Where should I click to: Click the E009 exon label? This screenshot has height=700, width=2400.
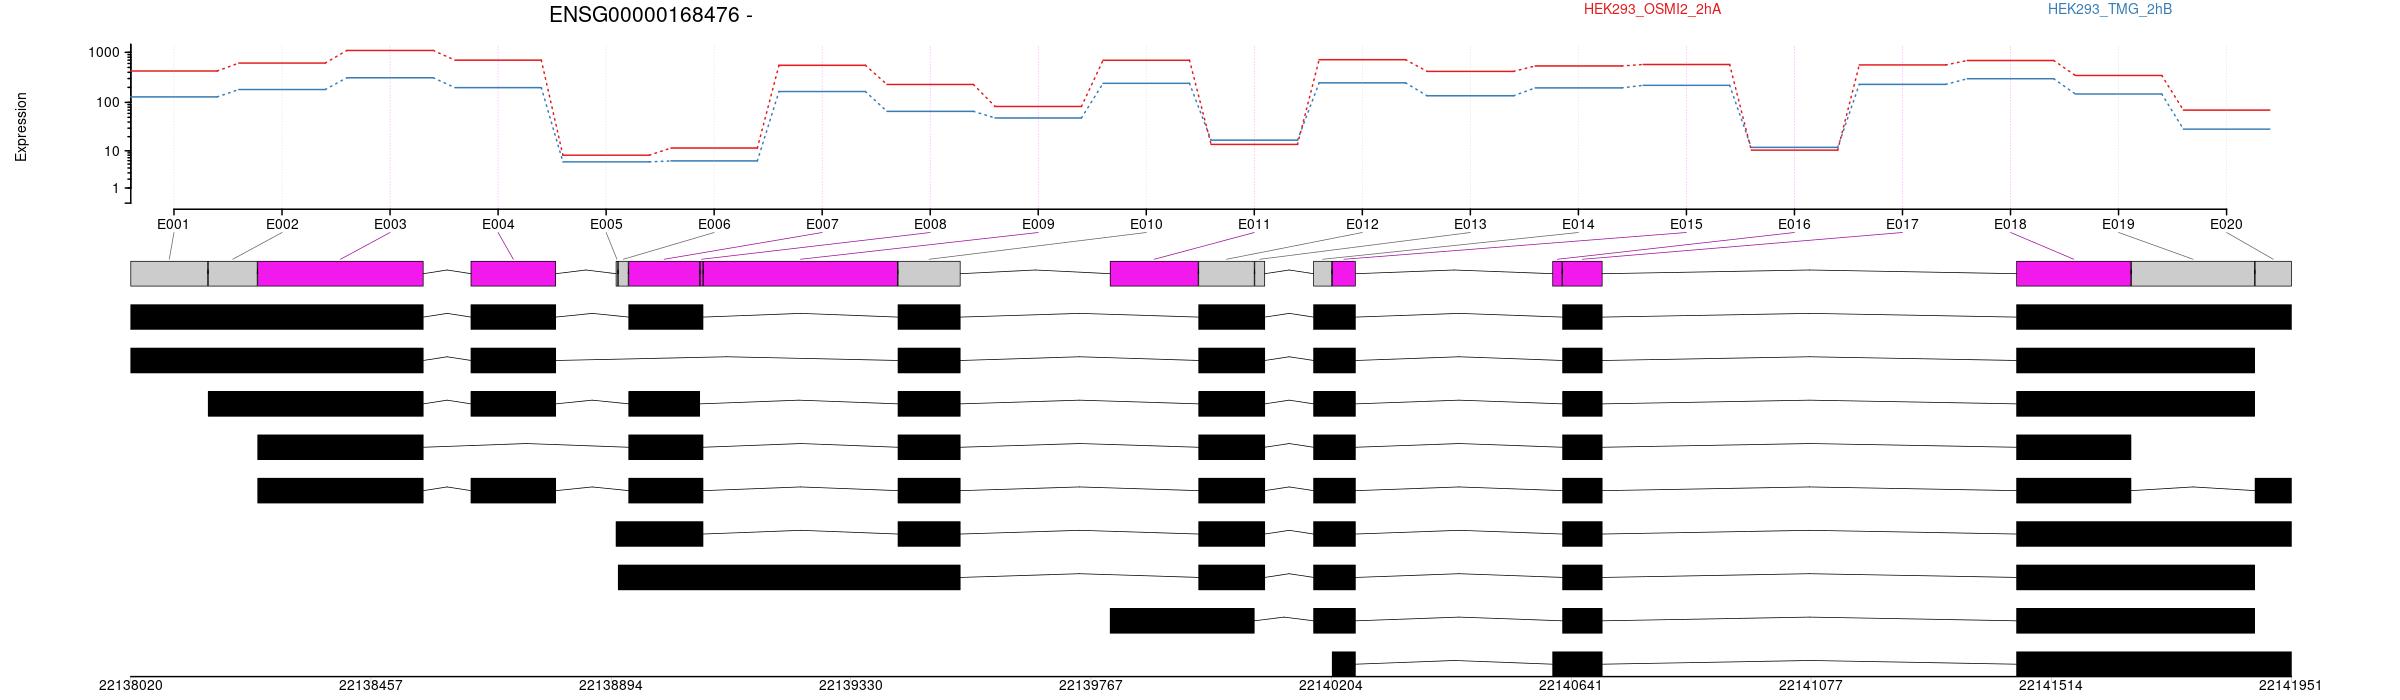click(1038, 225)
